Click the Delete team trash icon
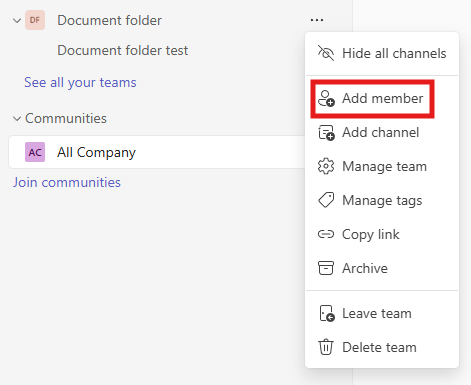The width and height of the screenshot is (471, 385). tap(326, 347)
